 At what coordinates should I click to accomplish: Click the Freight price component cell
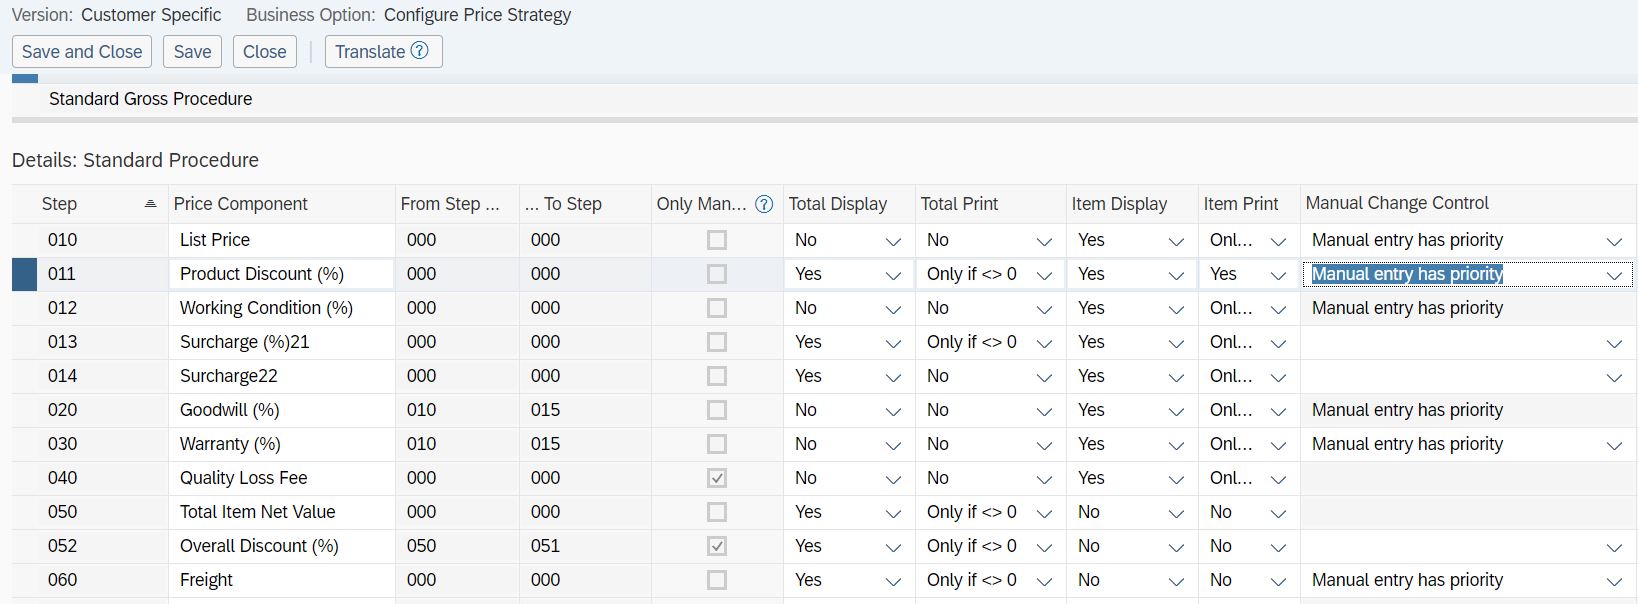coord(282,580)
